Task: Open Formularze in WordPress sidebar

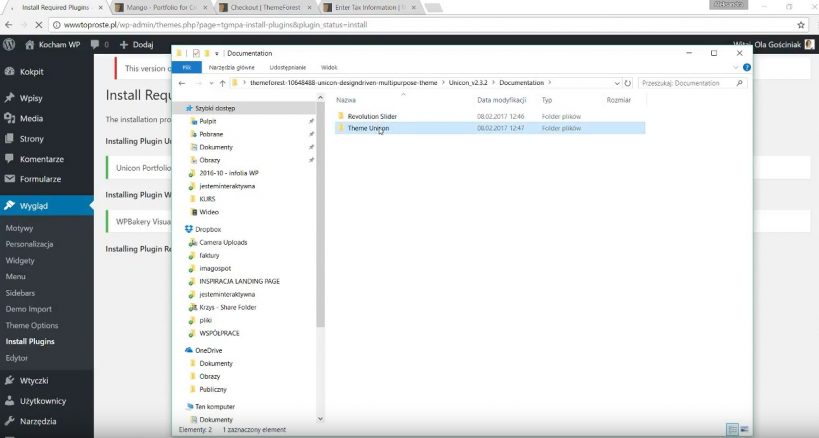Action: point(40,179)
